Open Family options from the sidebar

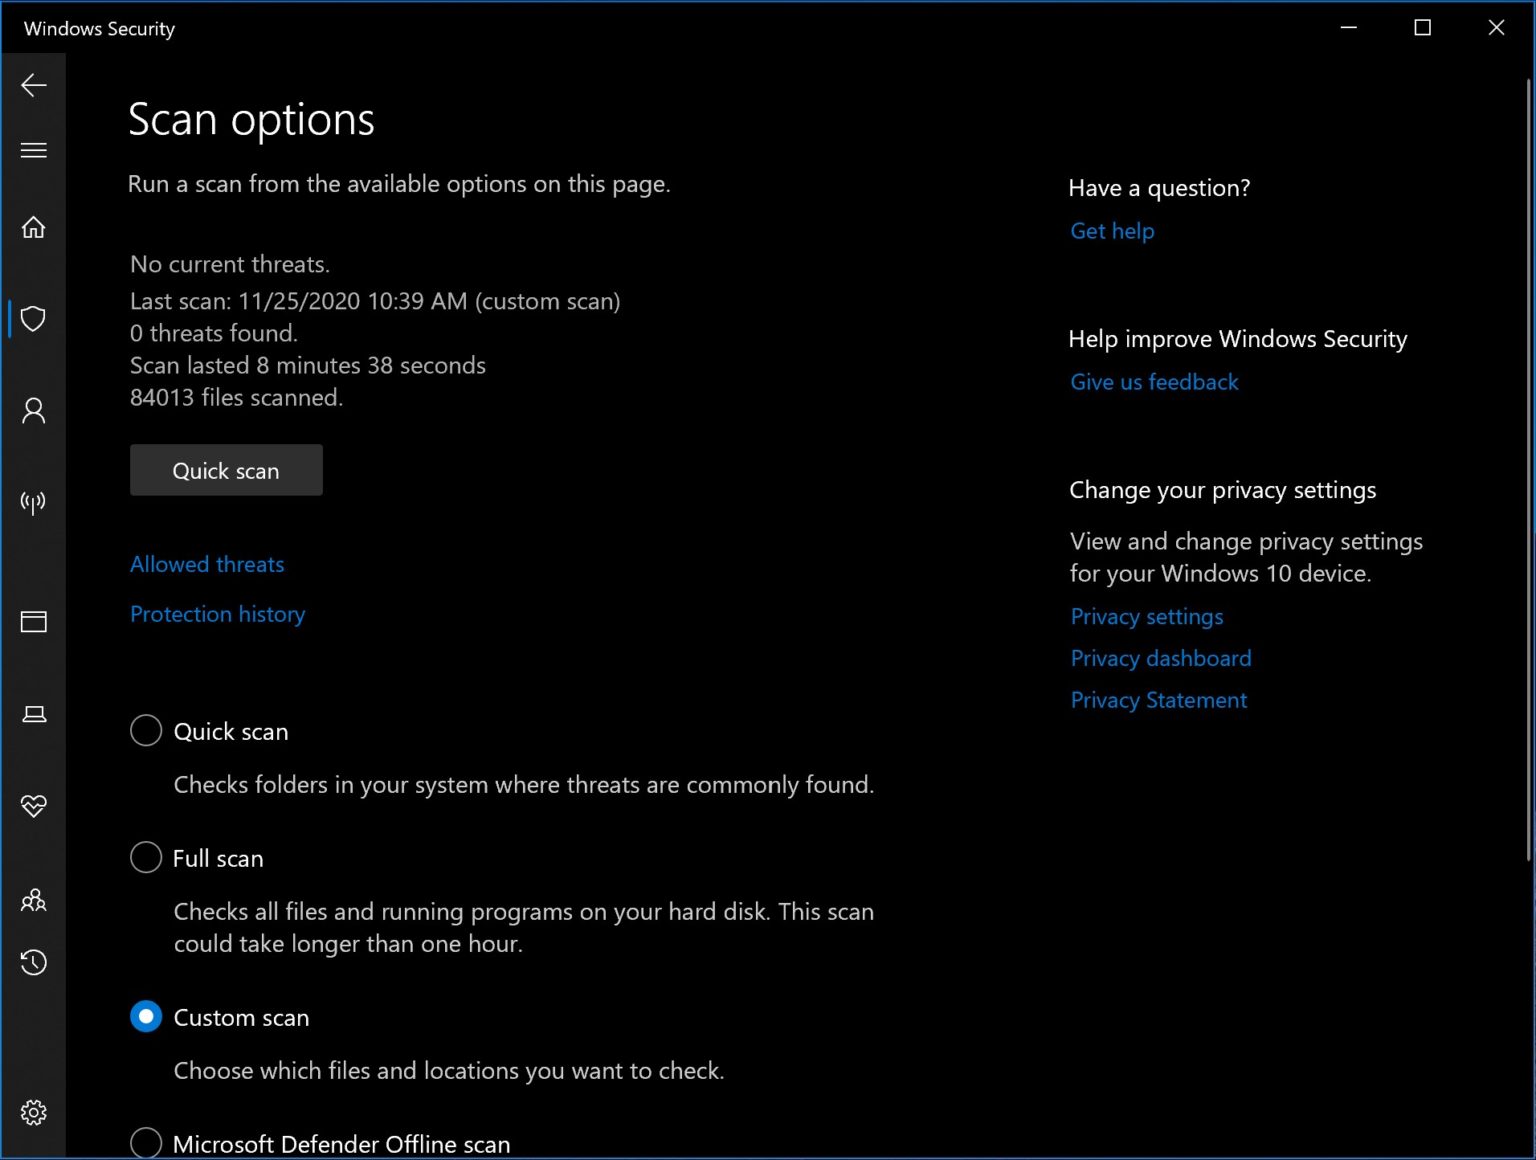coord(34,900)
